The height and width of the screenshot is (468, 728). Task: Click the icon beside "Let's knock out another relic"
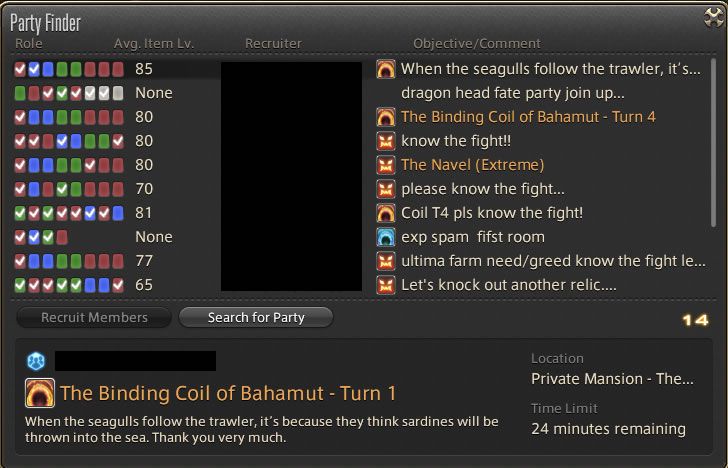click(386, 285)
